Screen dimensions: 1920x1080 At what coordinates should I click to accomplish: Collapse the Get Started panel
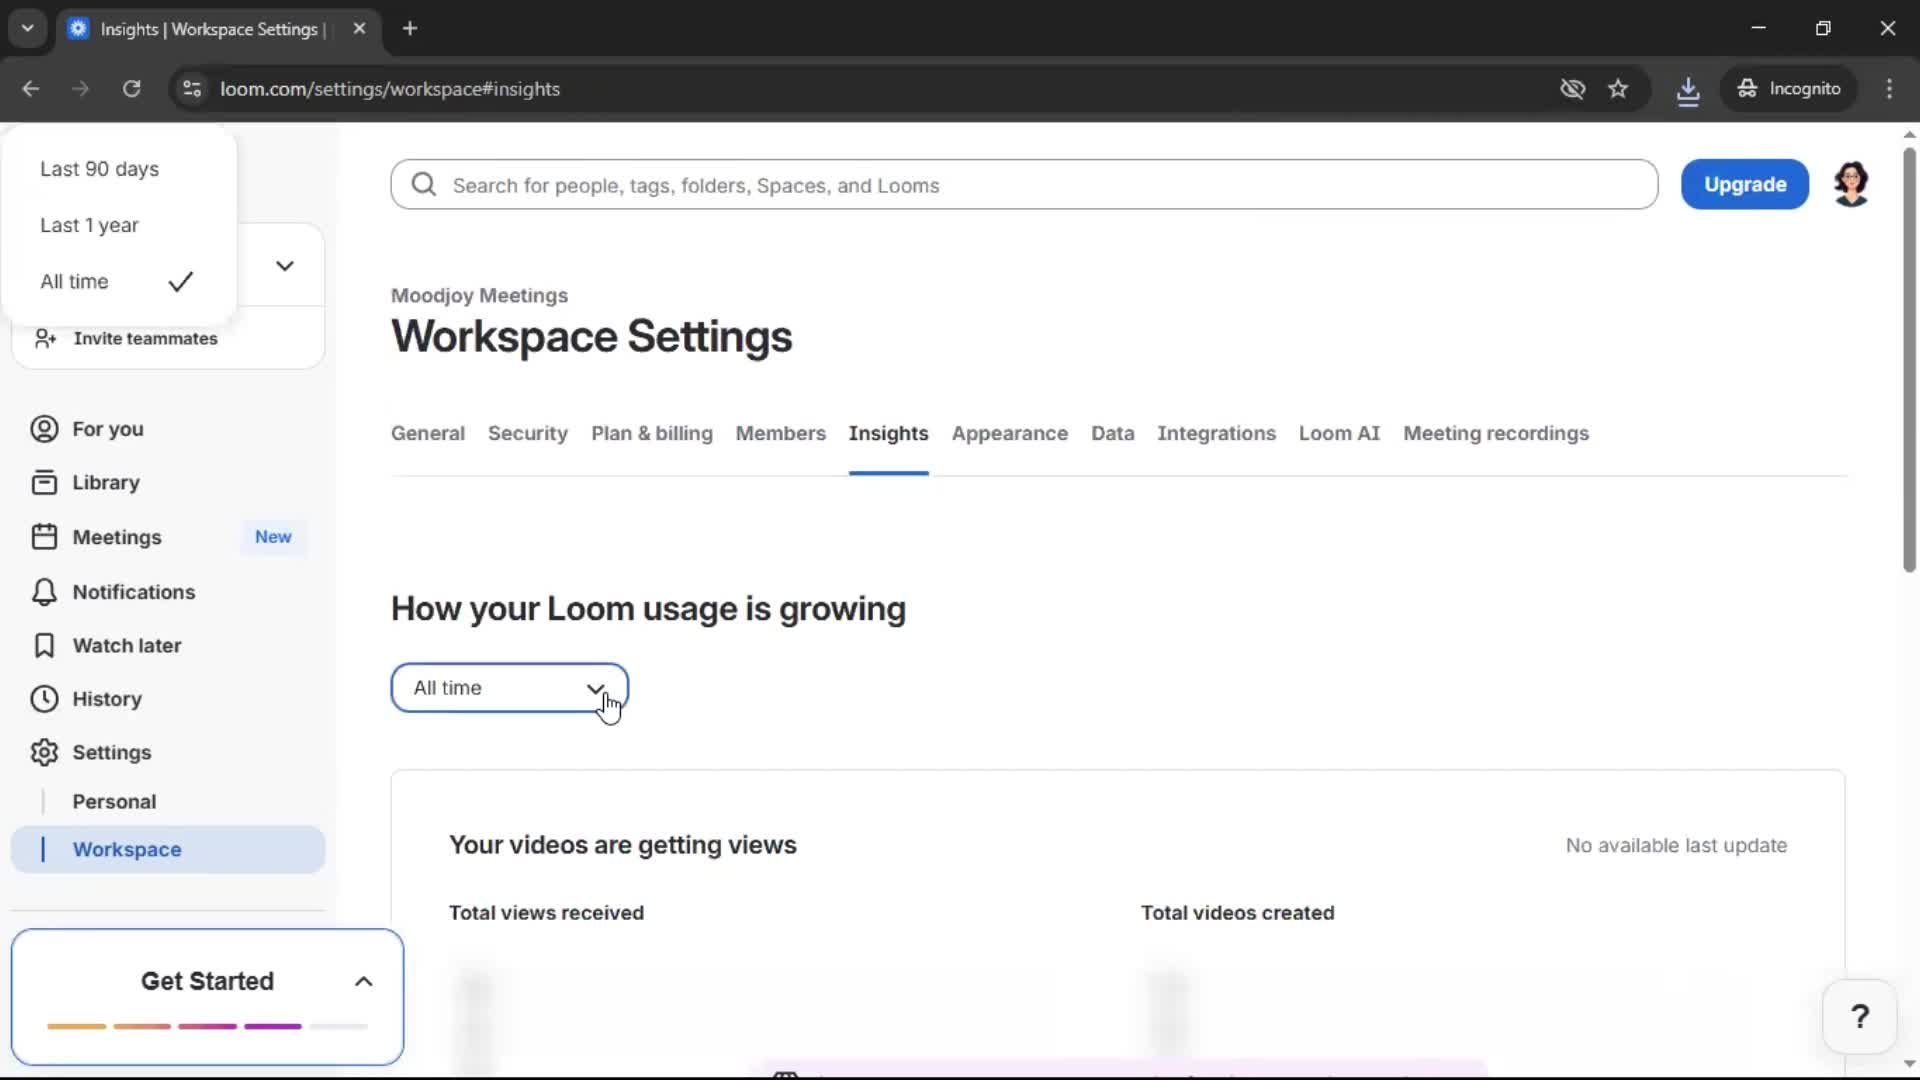click(x=362, y=981)
